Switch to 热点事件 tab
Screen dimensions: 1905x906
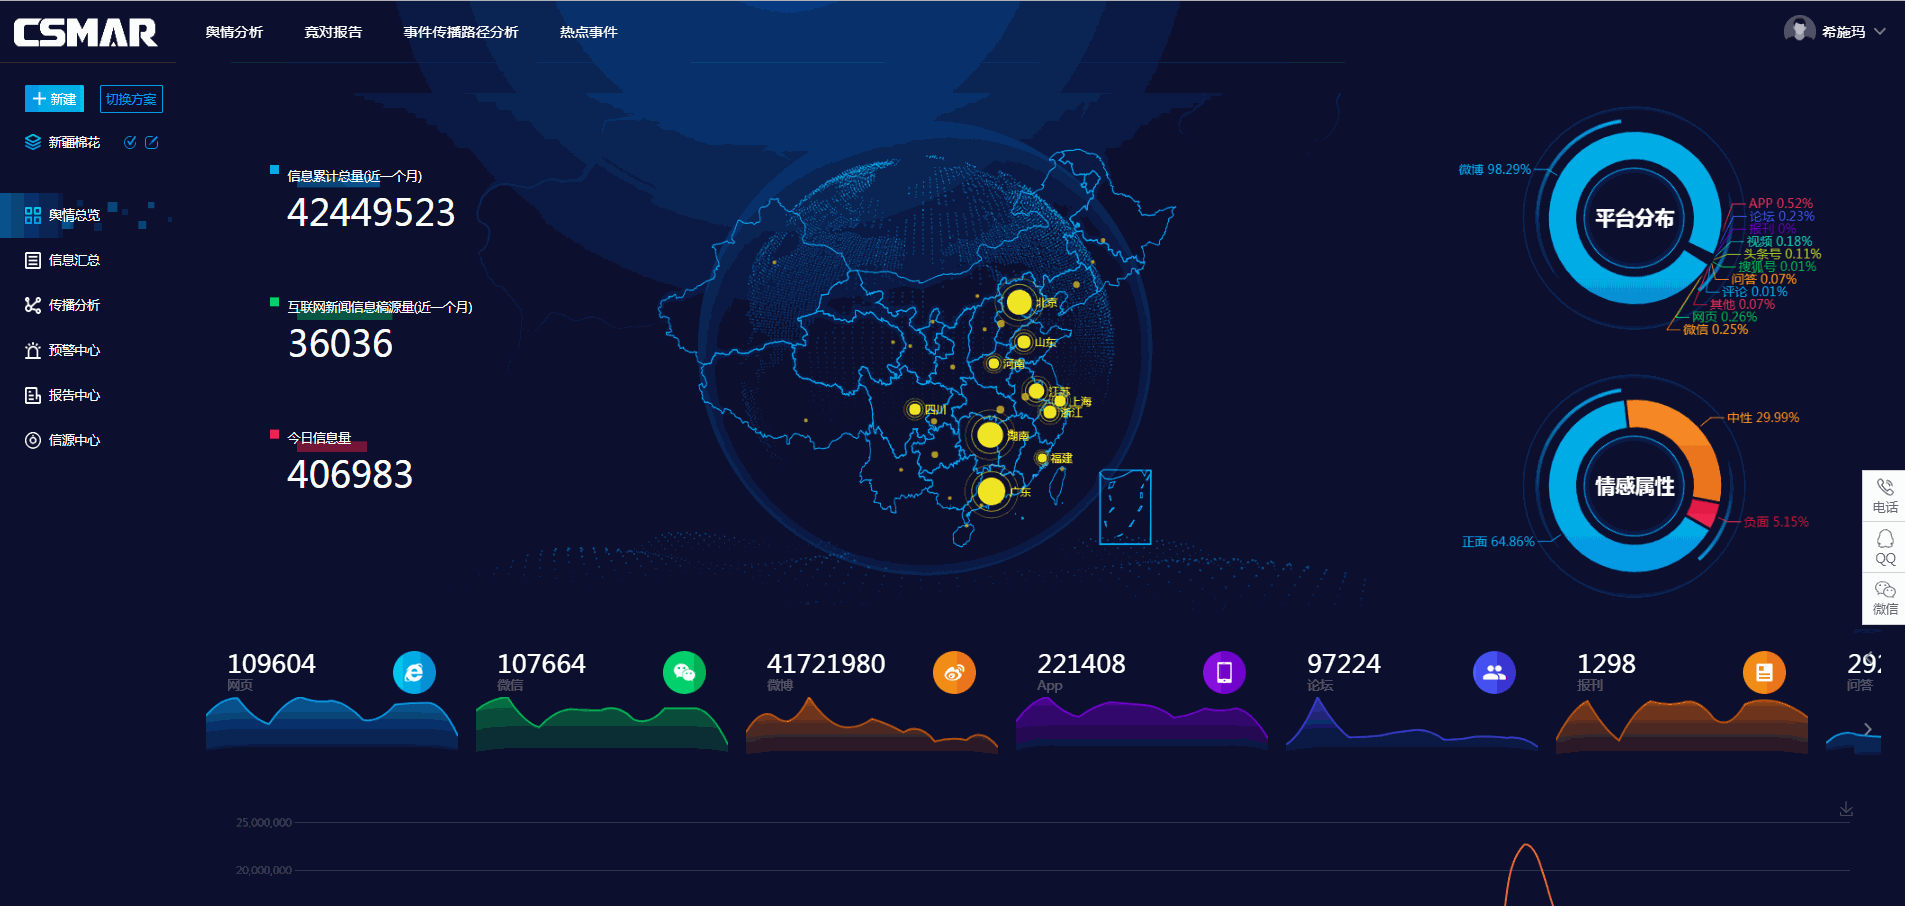coord(588,32)
